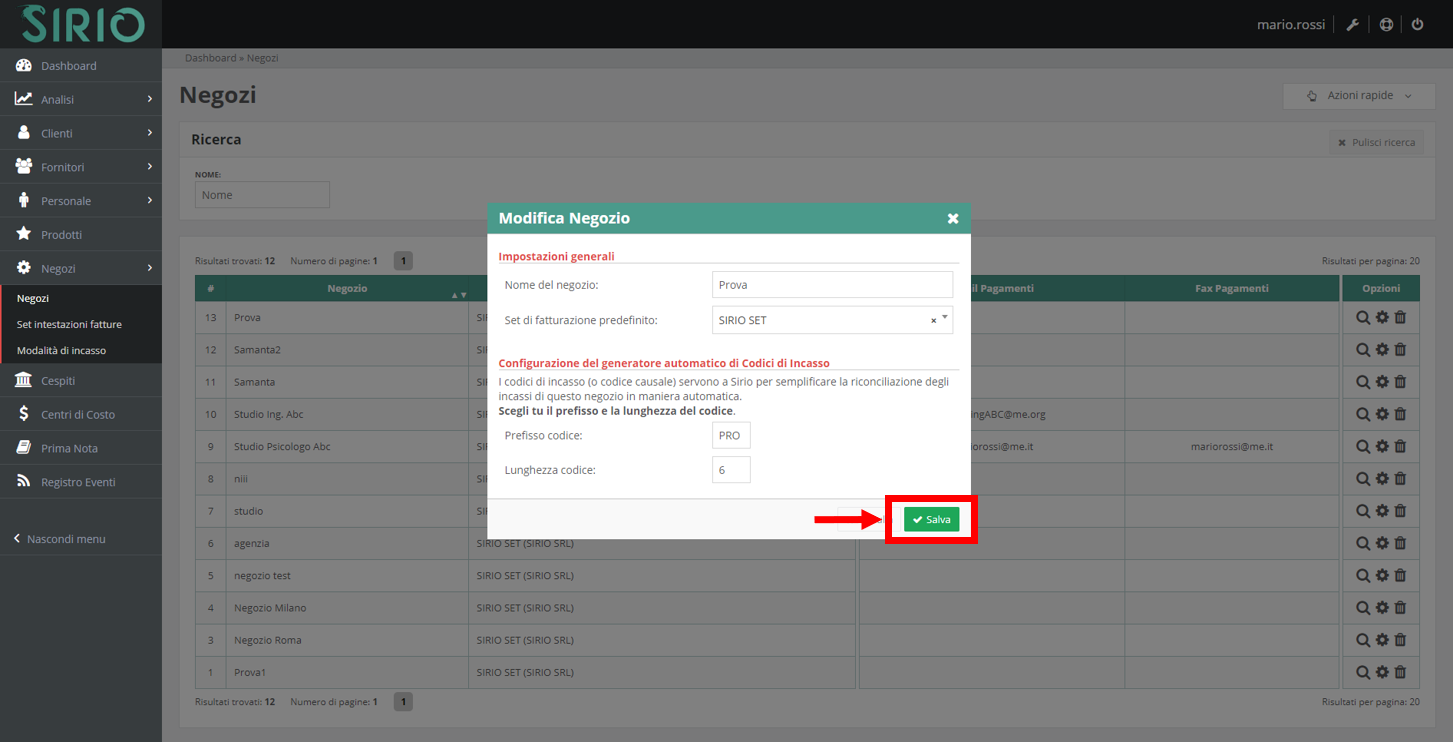This screenshot has height=742, width=1453.
Task: Open the Azioni rapide dropdown
Action: click(x=1358, y=95)
